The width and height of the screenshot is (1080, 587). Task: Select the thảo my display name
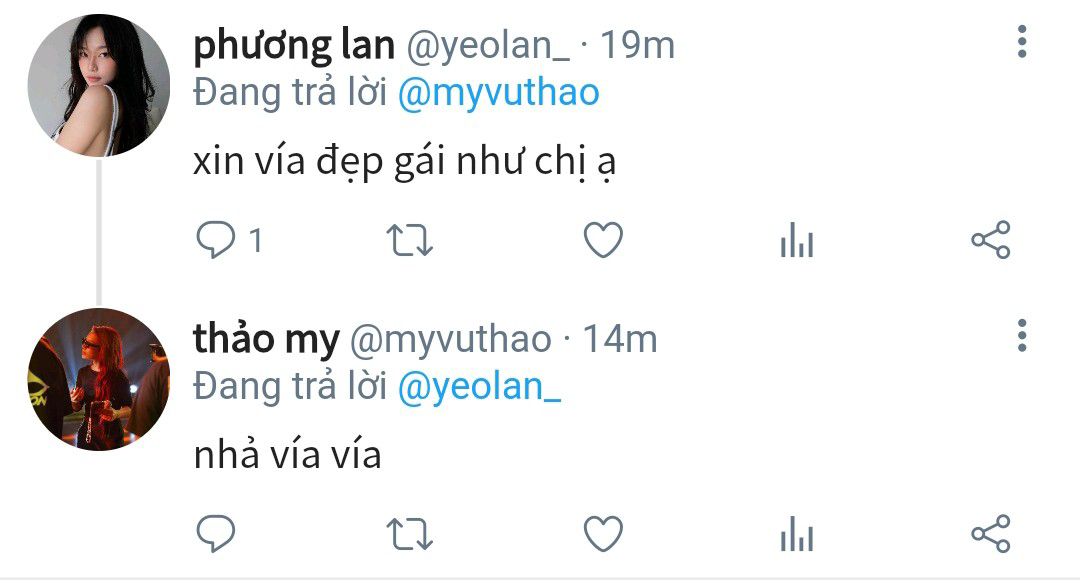click(267, 339)
